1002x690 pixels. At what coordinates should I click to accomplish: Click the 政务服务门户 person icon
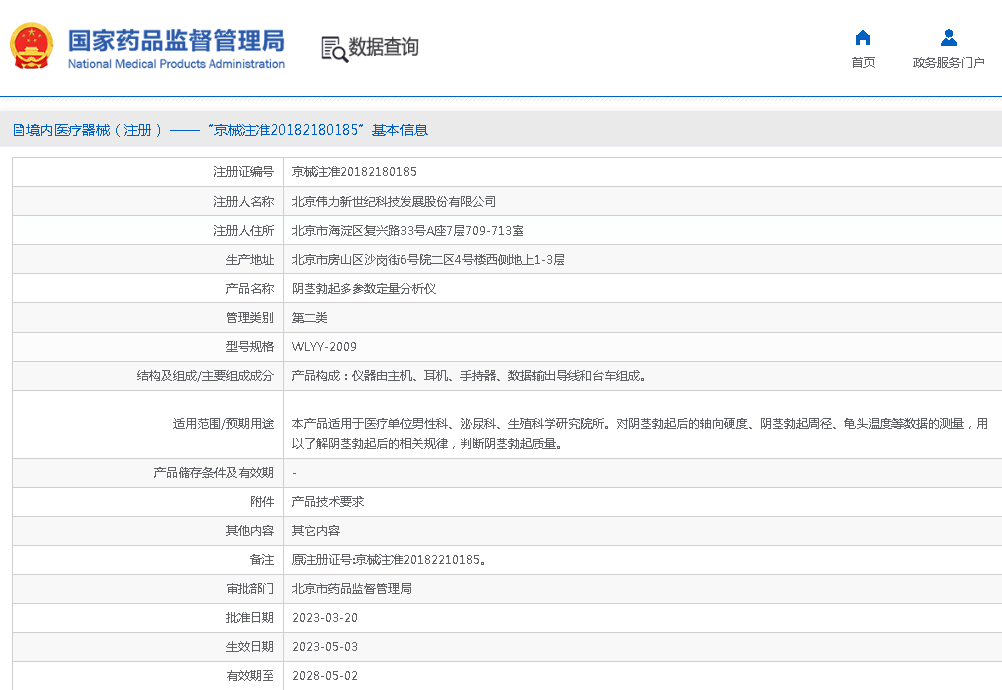(x=948, y=38)
